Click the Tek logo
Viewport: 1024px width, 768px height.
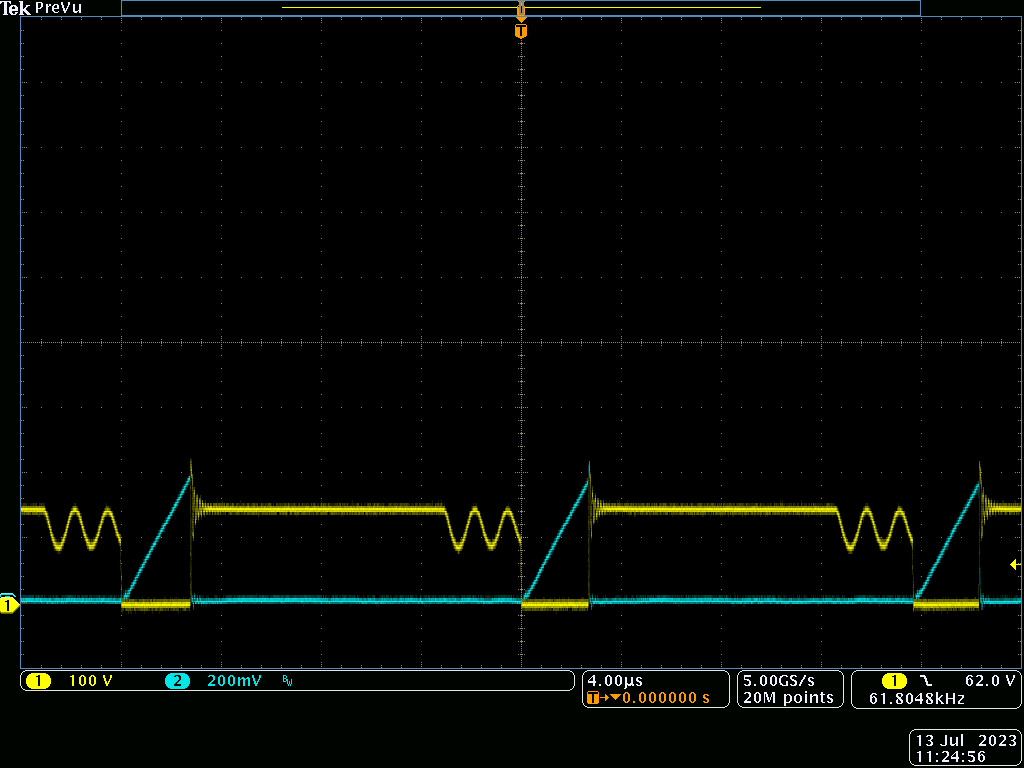click(x=14, y=8)
